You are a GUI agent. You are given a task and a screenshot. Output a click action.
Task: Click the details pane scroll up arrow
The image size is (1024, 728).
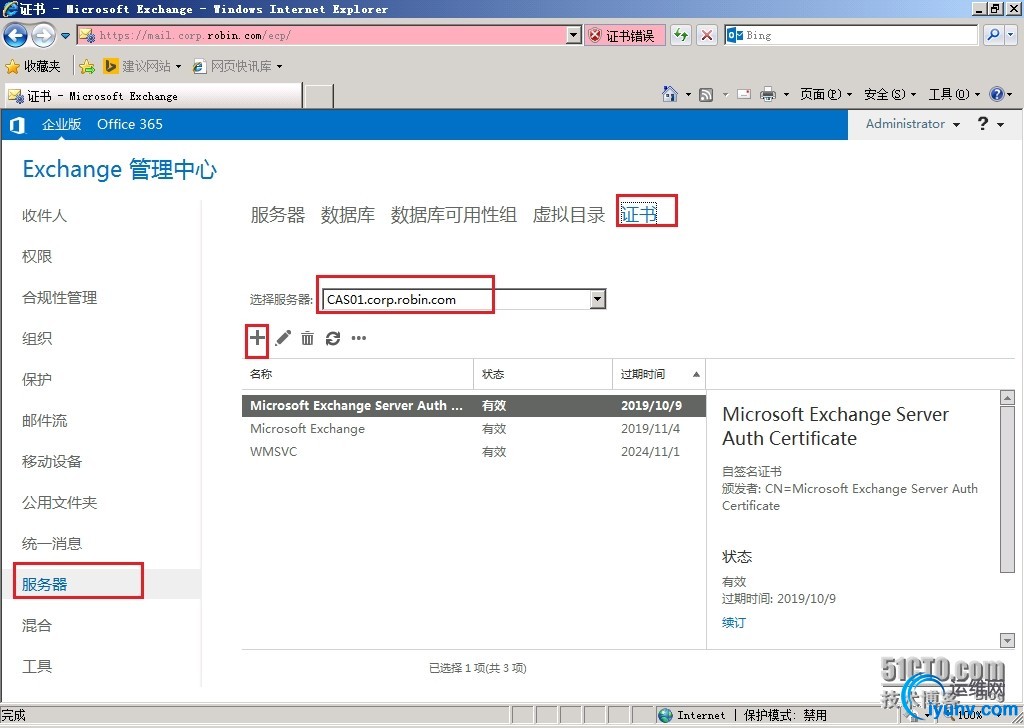click(x=1007, y=397)
